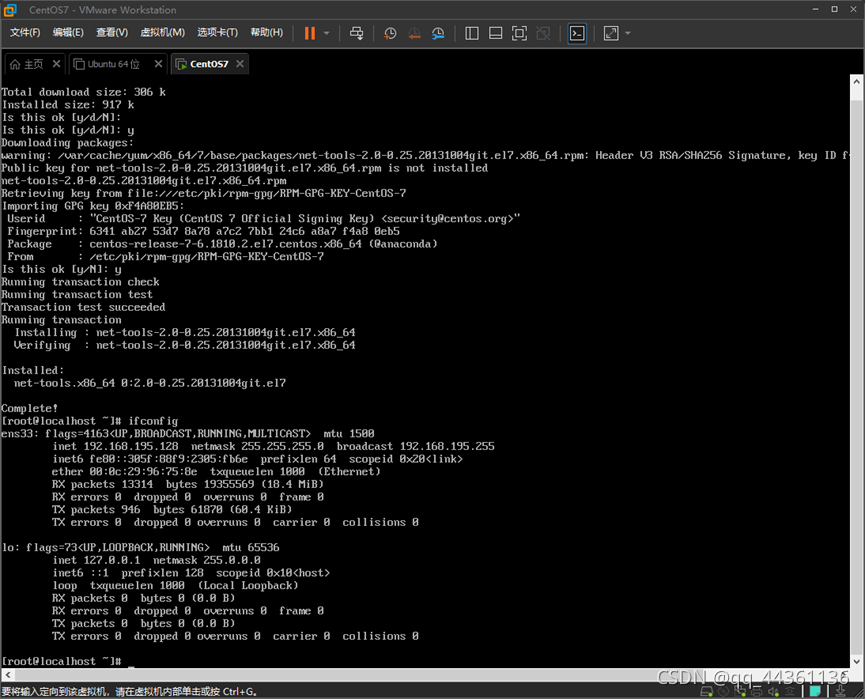This screenshot has width=865, height=699.
Task: Open the power options dropdown beside the pause button
Action: point(327,33)
